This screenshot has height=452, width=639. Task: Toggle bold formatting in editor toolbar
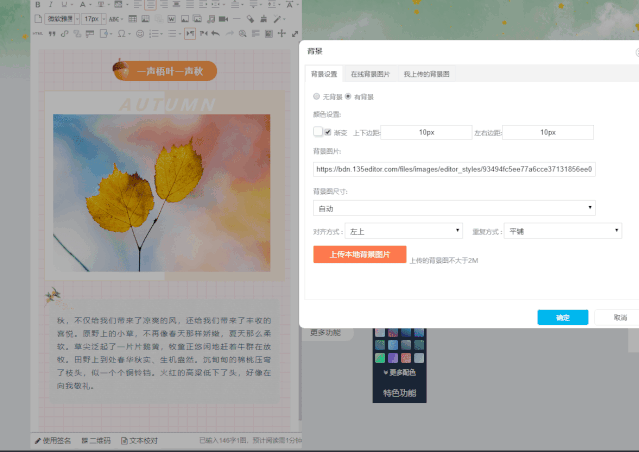[37, 5]
